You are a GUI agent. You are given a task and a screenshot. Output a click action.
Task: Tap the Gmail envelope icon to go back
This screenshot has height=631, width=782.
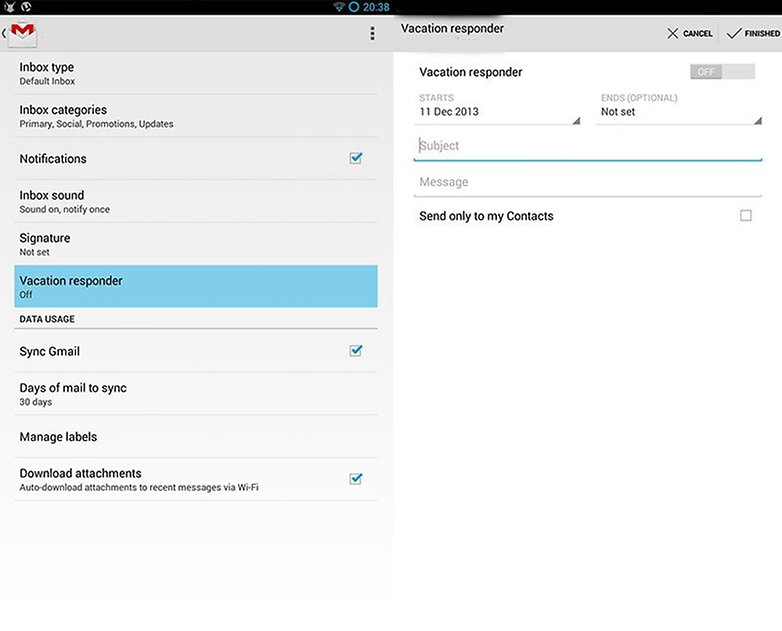23,34
